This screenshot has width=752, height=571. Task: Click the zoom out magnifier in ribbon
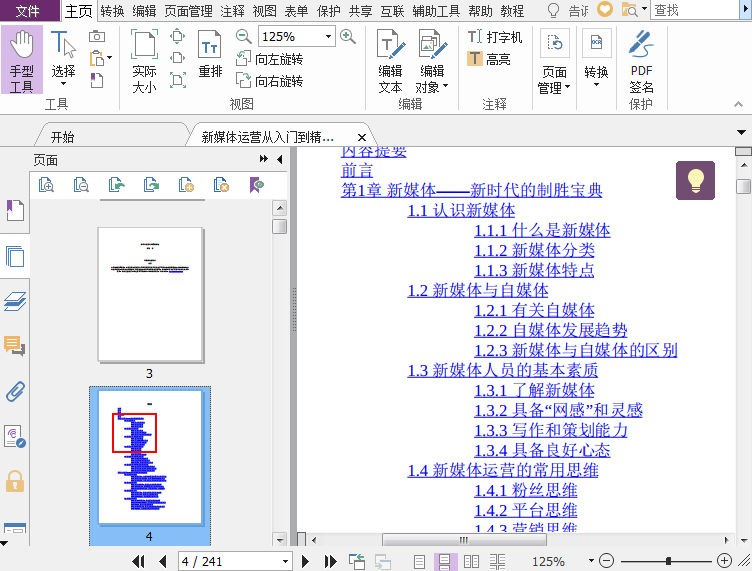click(244, 36)
